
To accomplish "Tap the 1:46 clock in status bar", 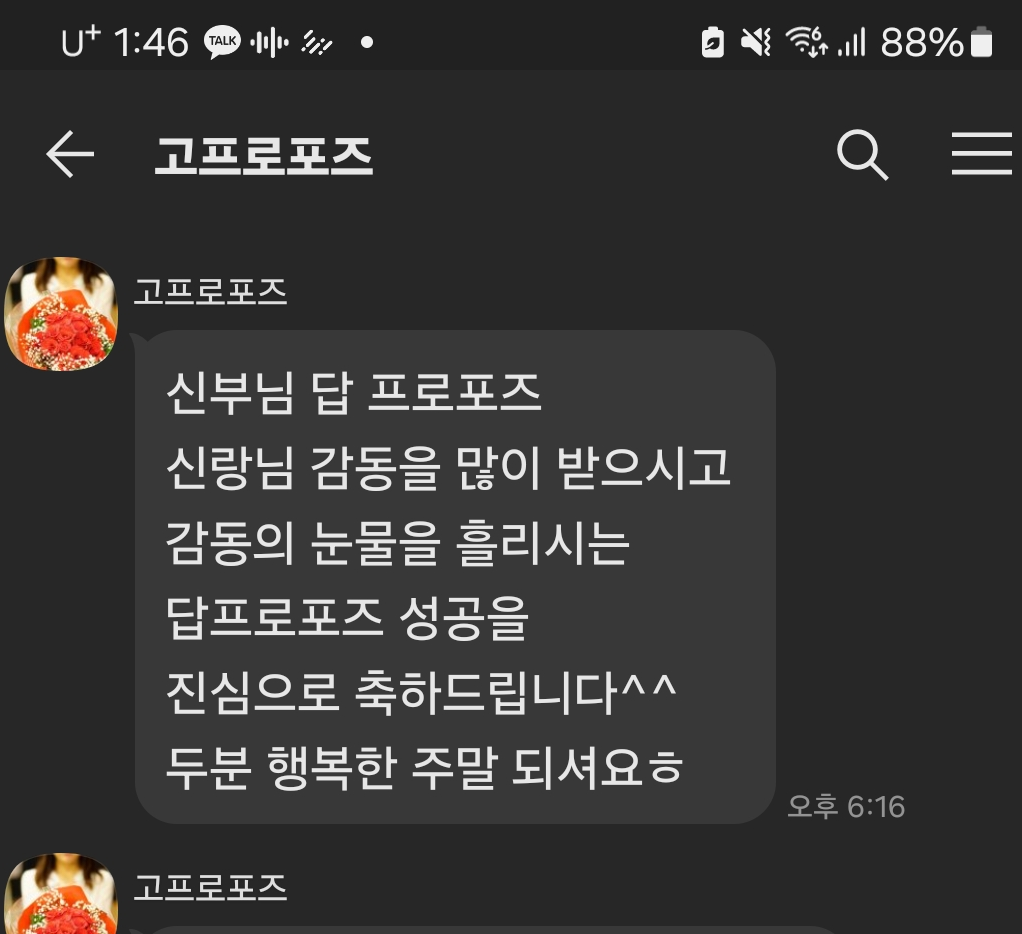I will 151,43.
